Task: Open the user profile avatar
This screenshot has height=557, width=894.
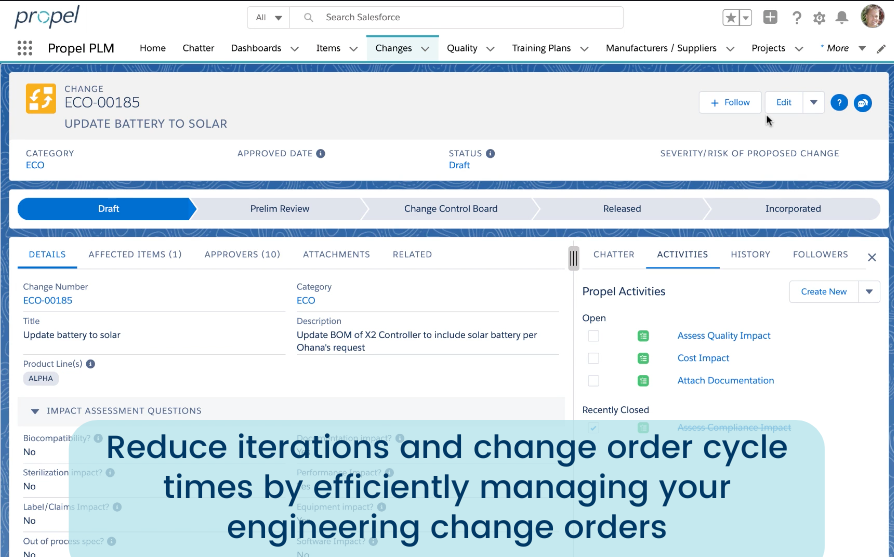Action: tap(872, 17)
